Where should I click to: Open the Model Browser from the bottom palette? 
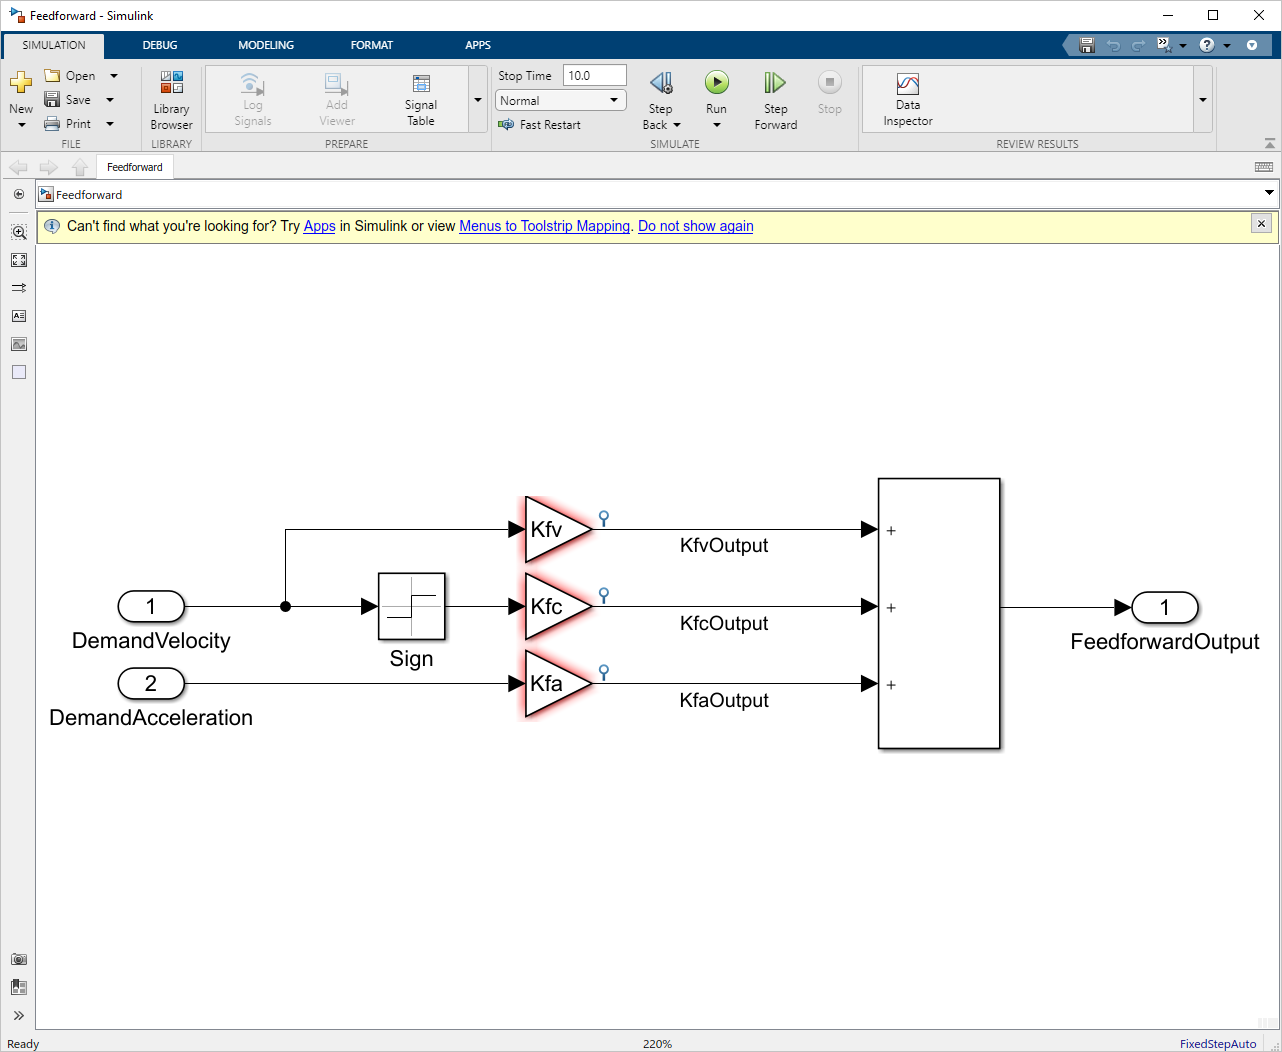click(x=19, y=987)
